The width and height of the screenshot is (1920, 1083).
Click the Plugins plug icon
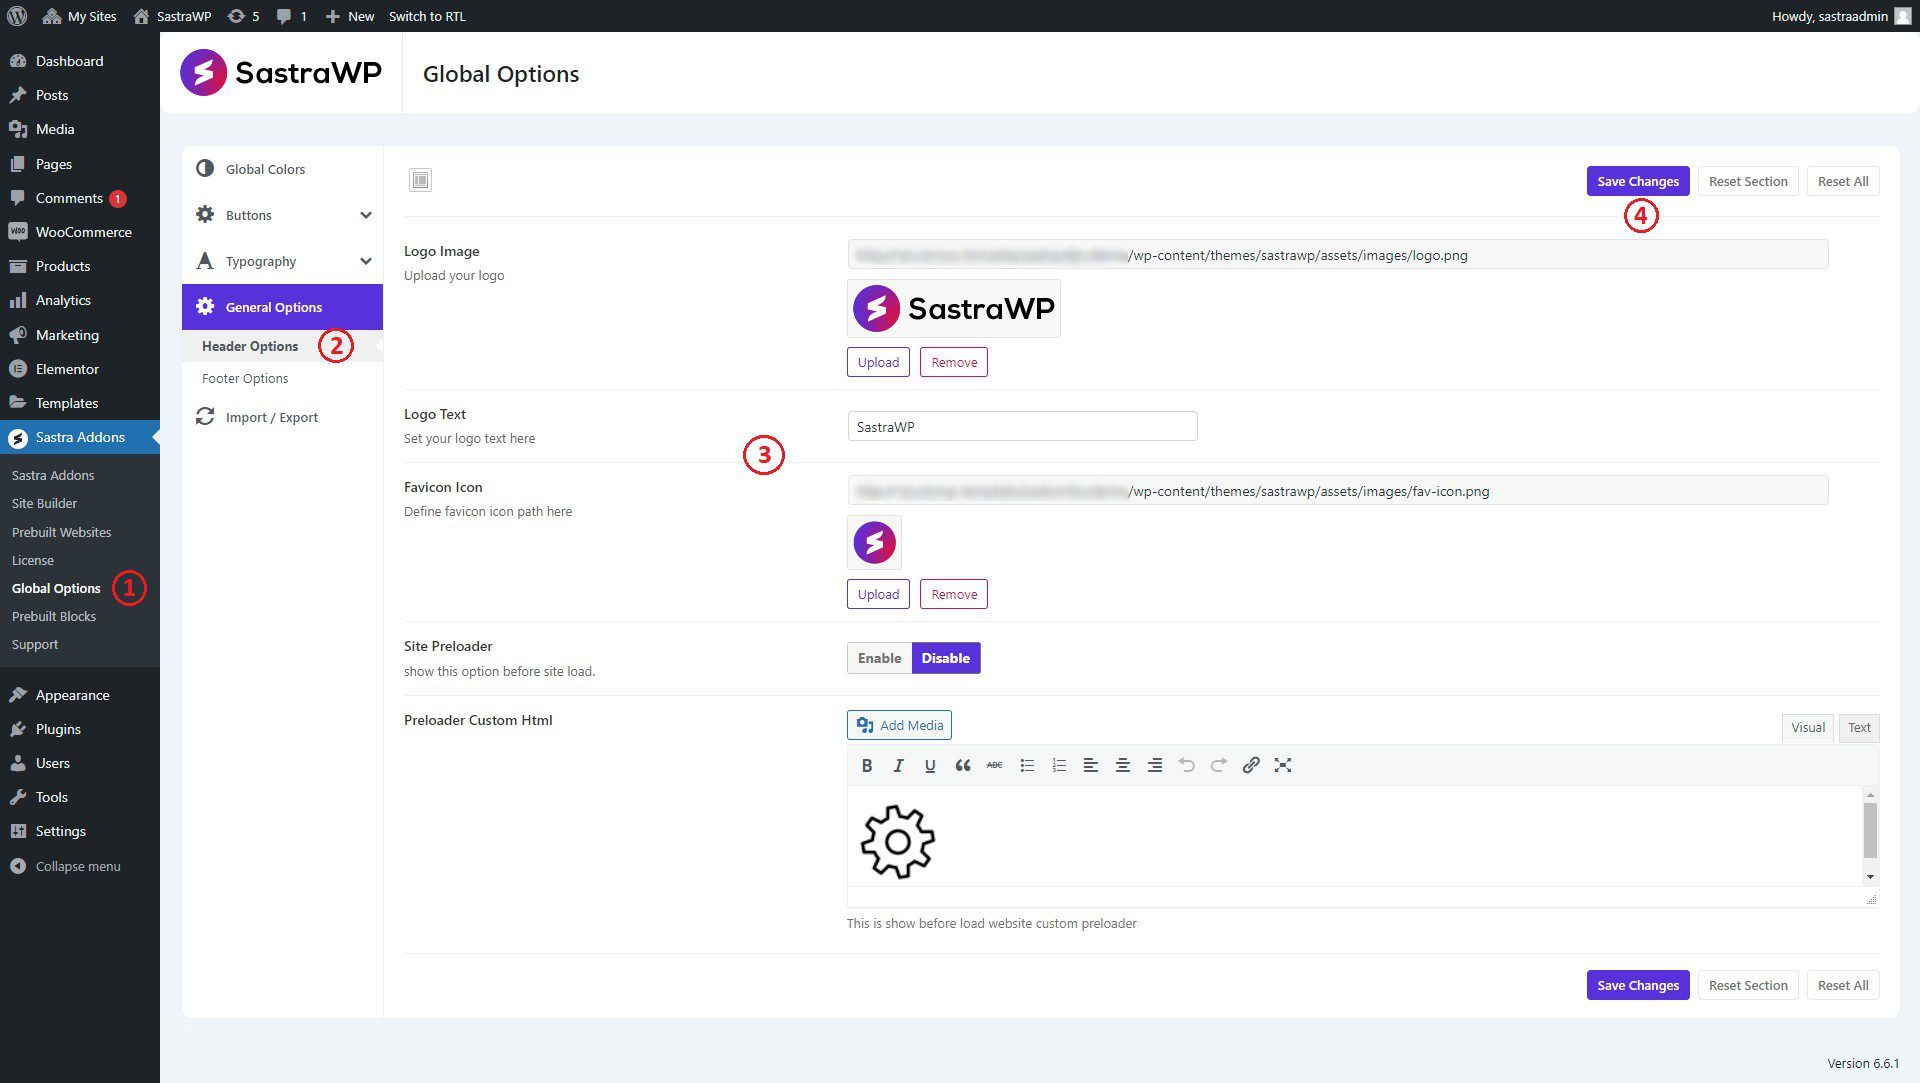tap(17, 729)
